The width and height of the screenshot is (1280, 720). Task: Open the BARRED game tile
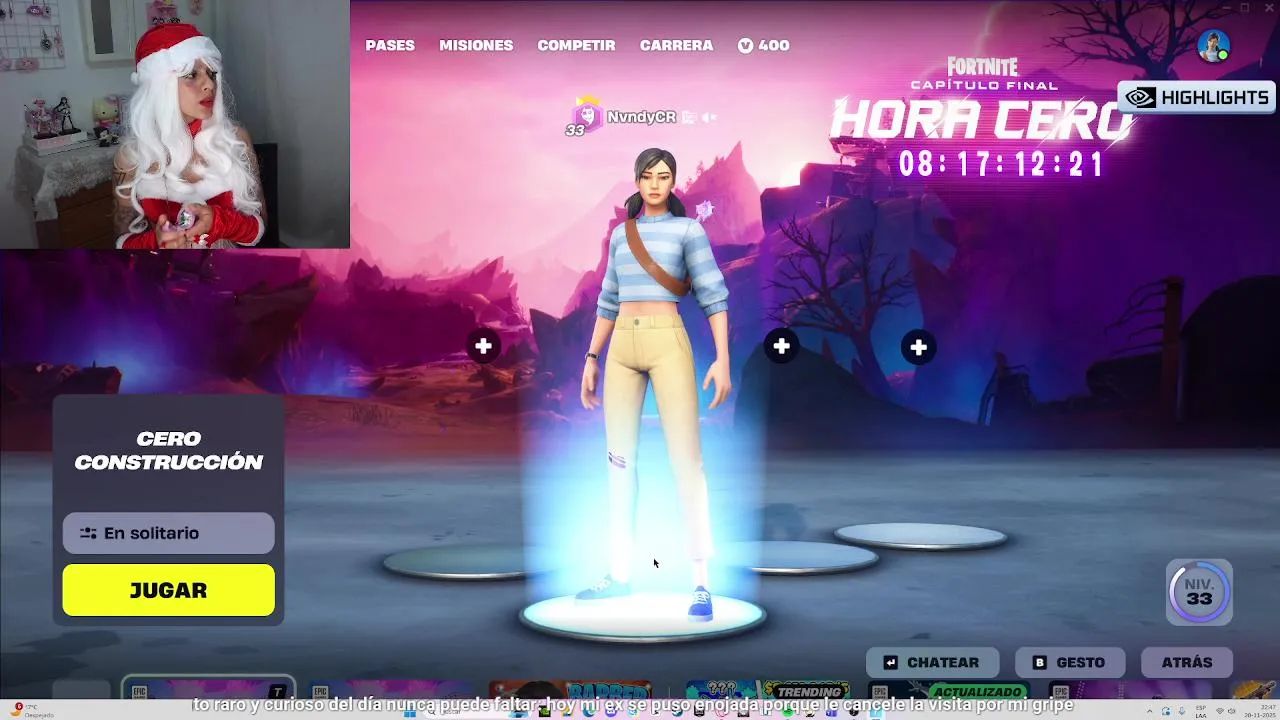[x=570, y=691]
